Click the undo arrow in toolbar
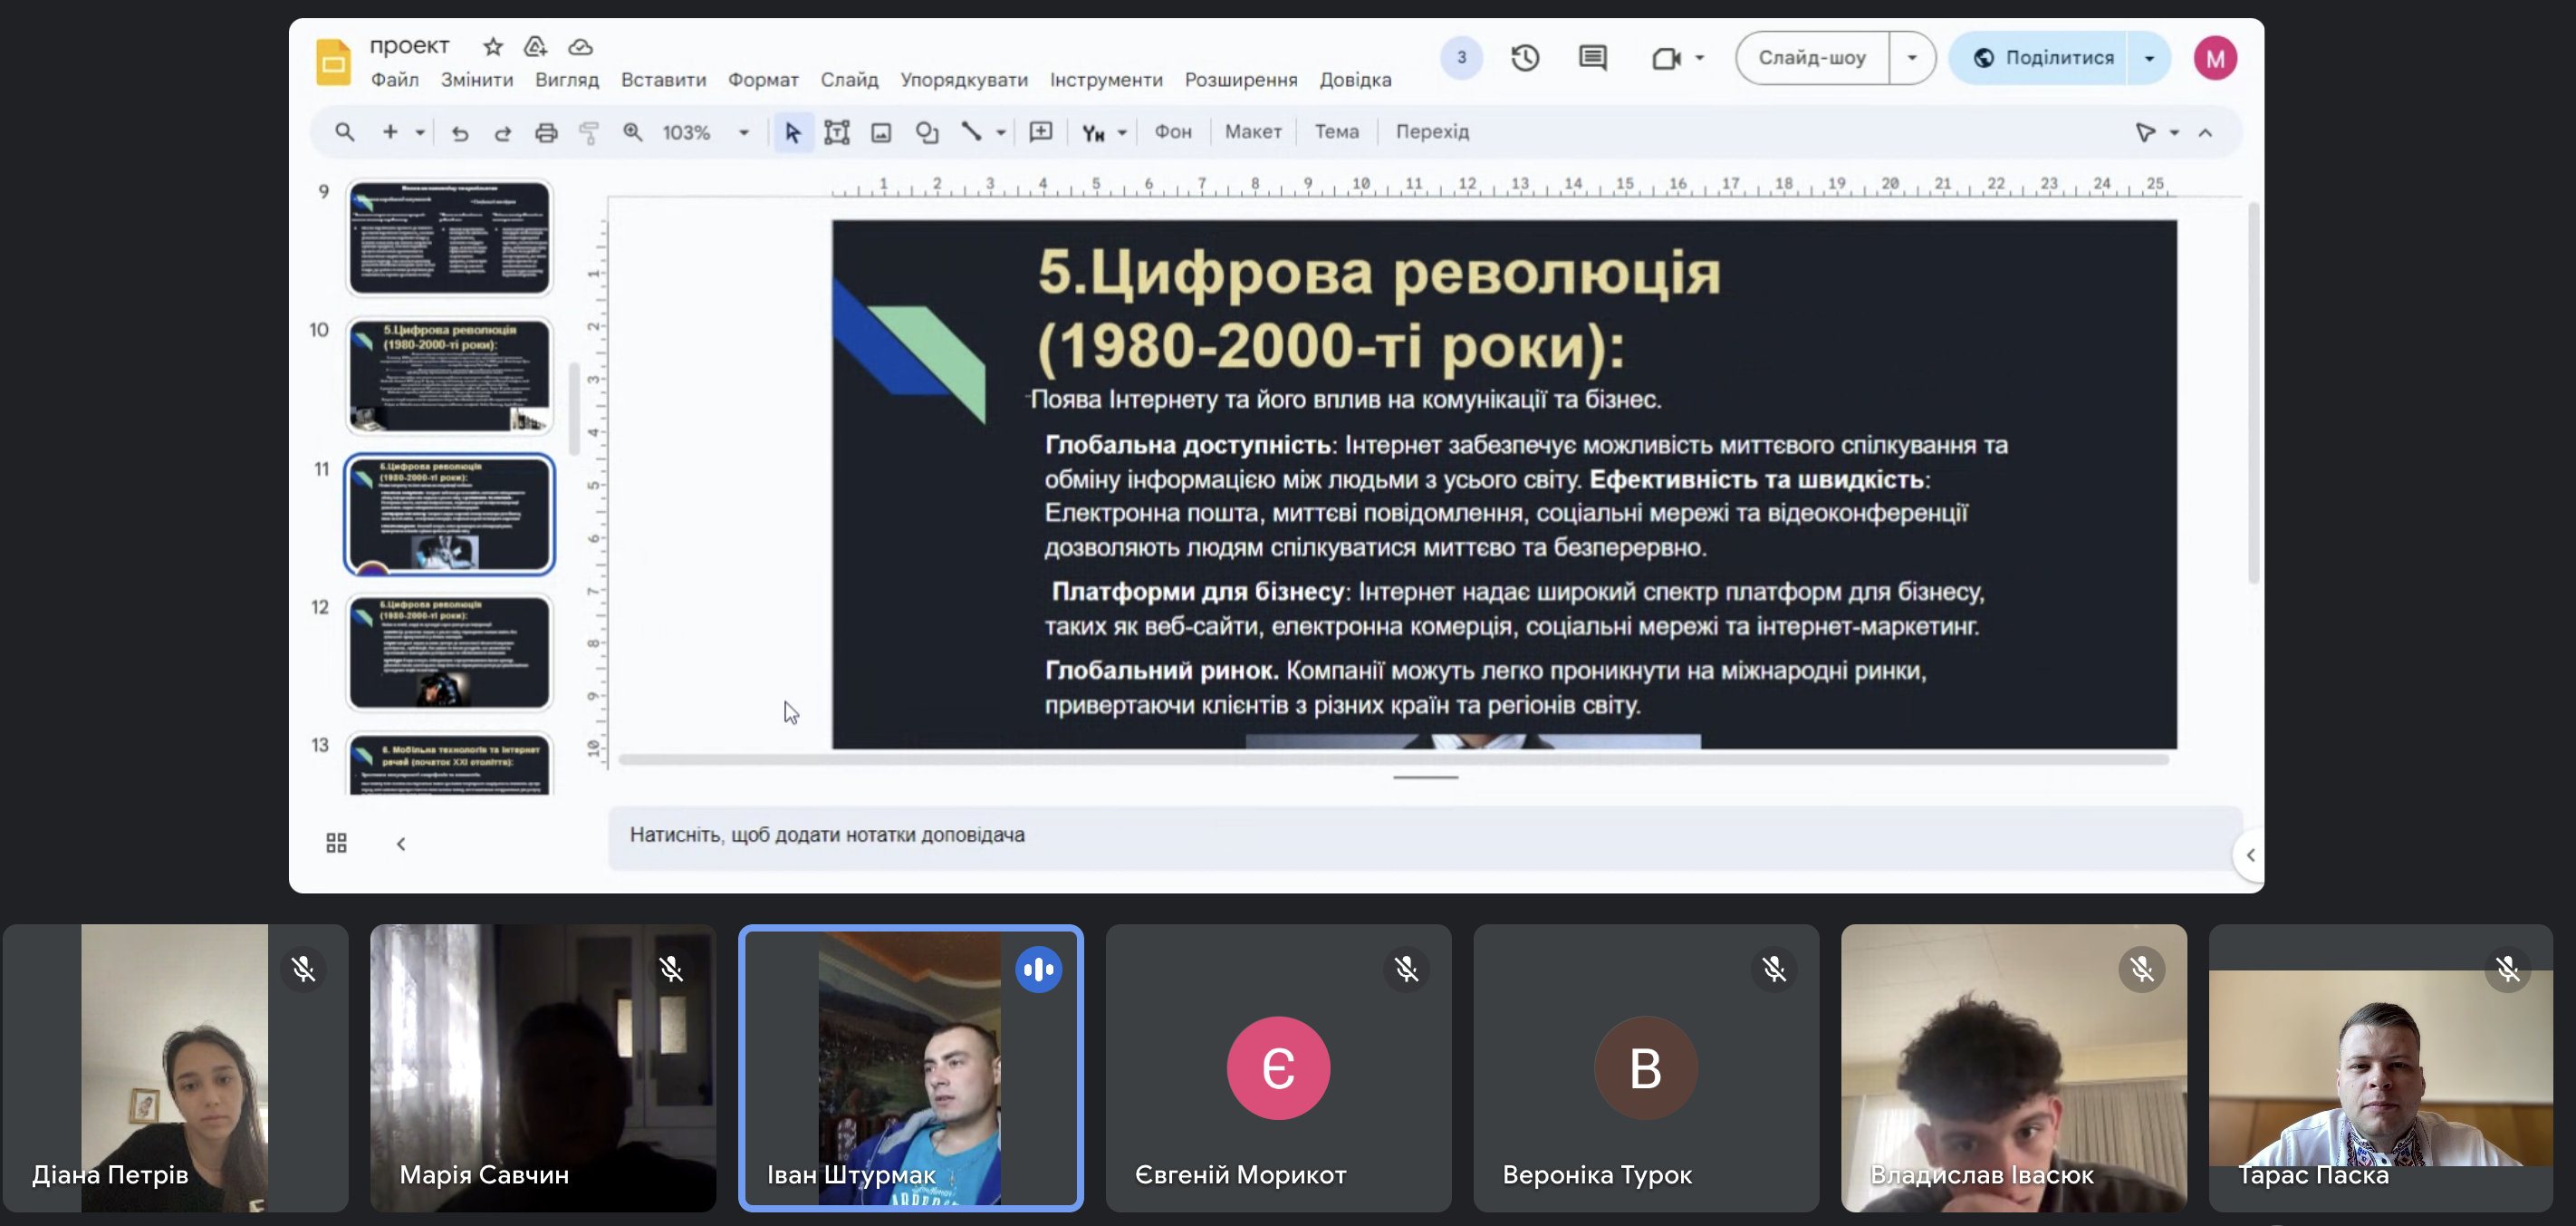The image size is (2576, 1226). point(459,132)
